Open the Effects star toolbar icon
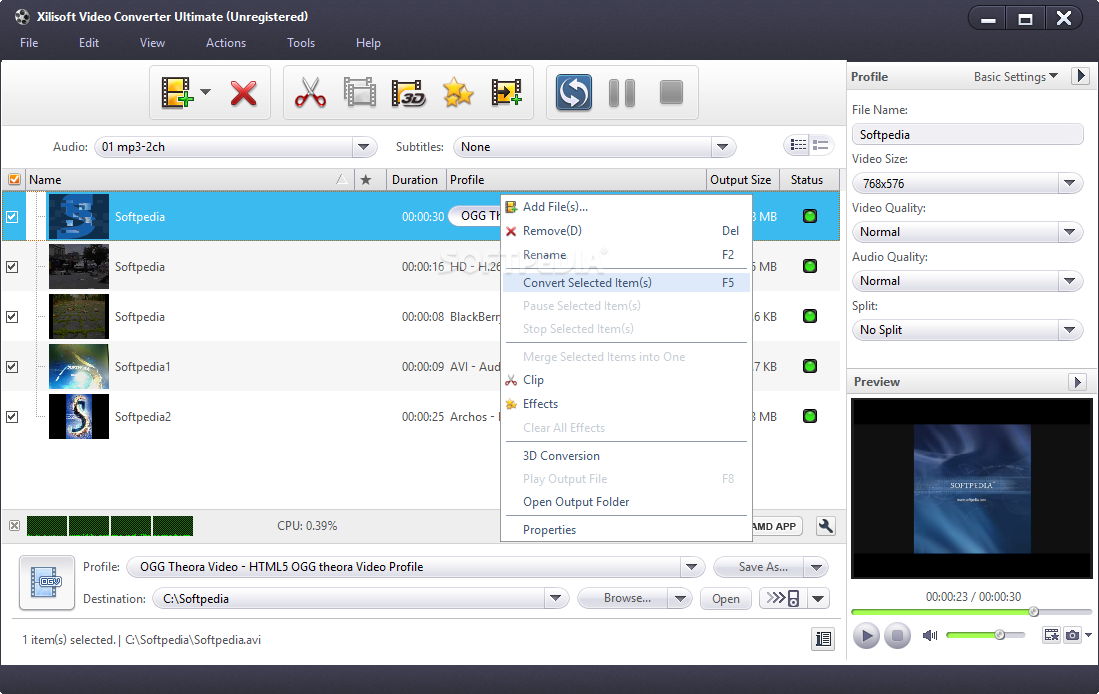 pos(458,93)
